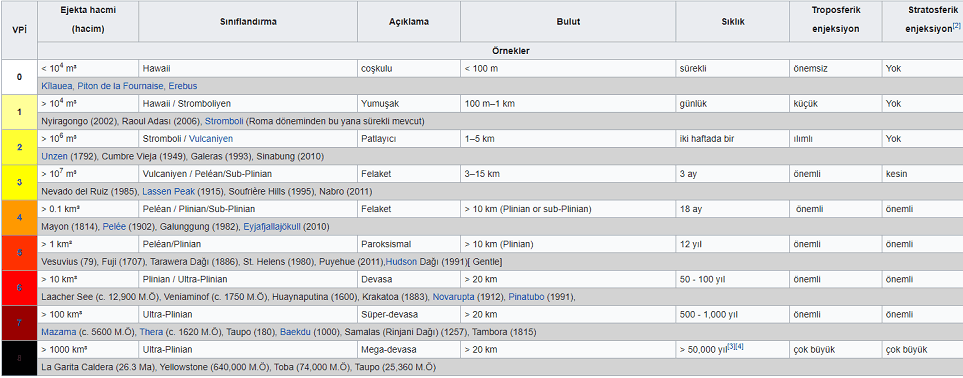Follow the Stromboli link in examples row
963x378 pixels.
tap(224, 121)
